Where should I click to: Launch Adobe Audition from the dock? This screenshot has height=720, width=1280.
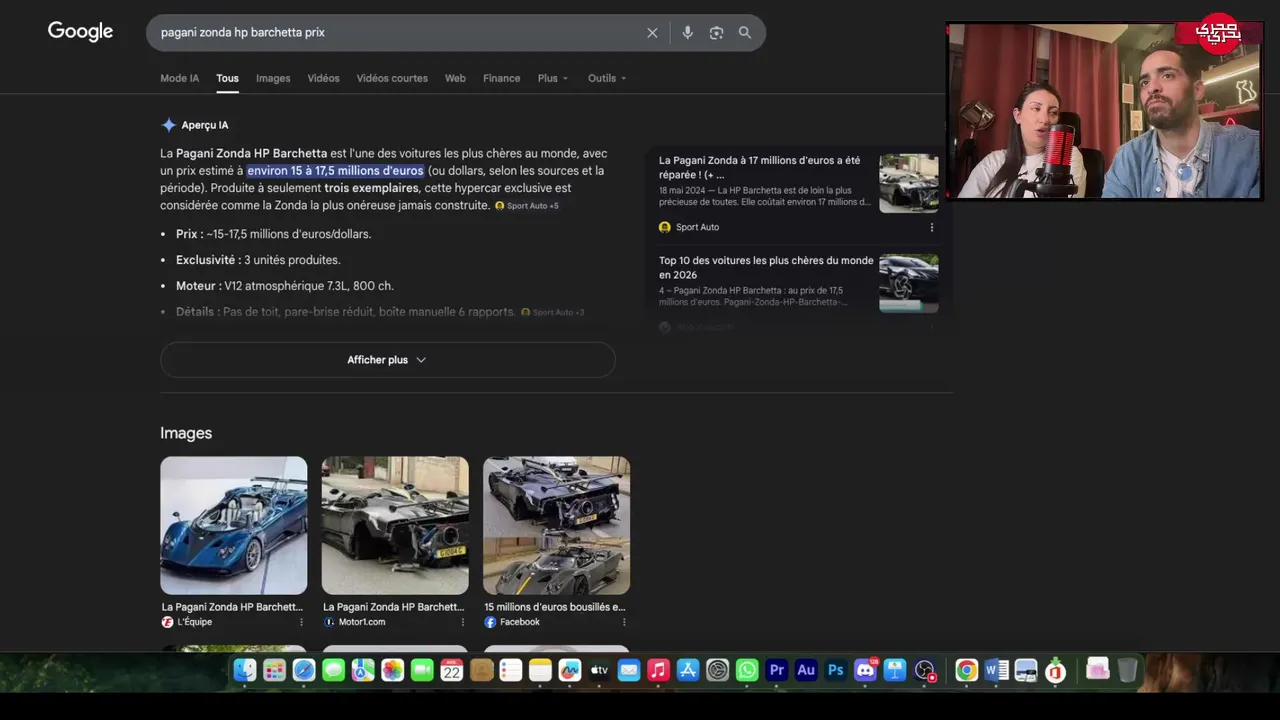click(806, 671)
